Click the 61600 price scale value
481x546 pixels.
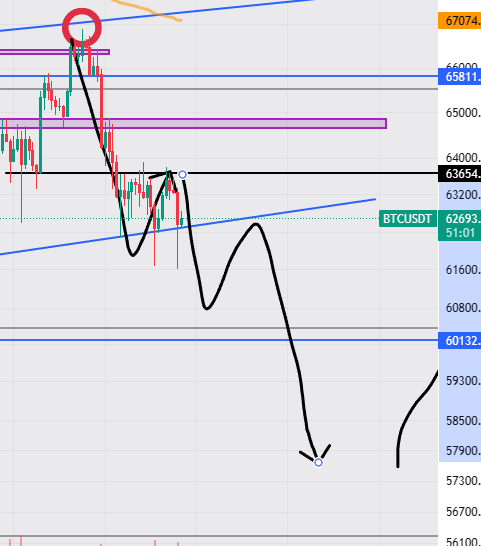(x=463, y=270)
